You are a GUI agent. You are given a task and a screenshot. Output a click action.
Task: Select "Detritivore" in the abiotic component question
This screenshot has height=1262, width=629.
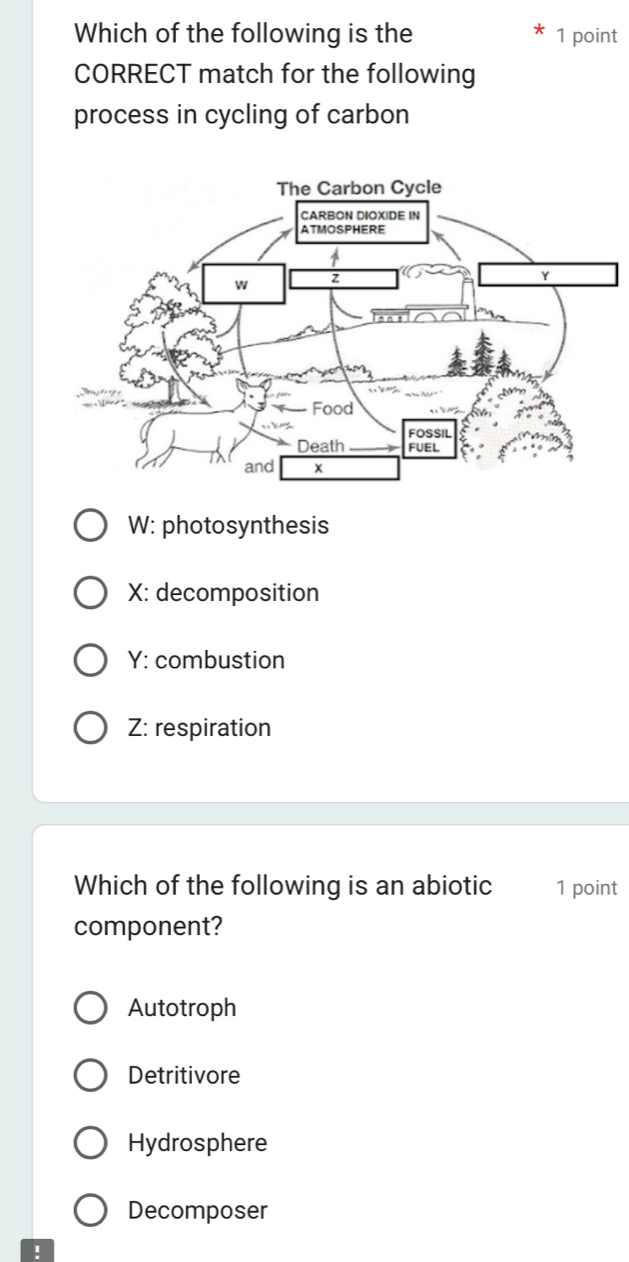[91, 1076]
